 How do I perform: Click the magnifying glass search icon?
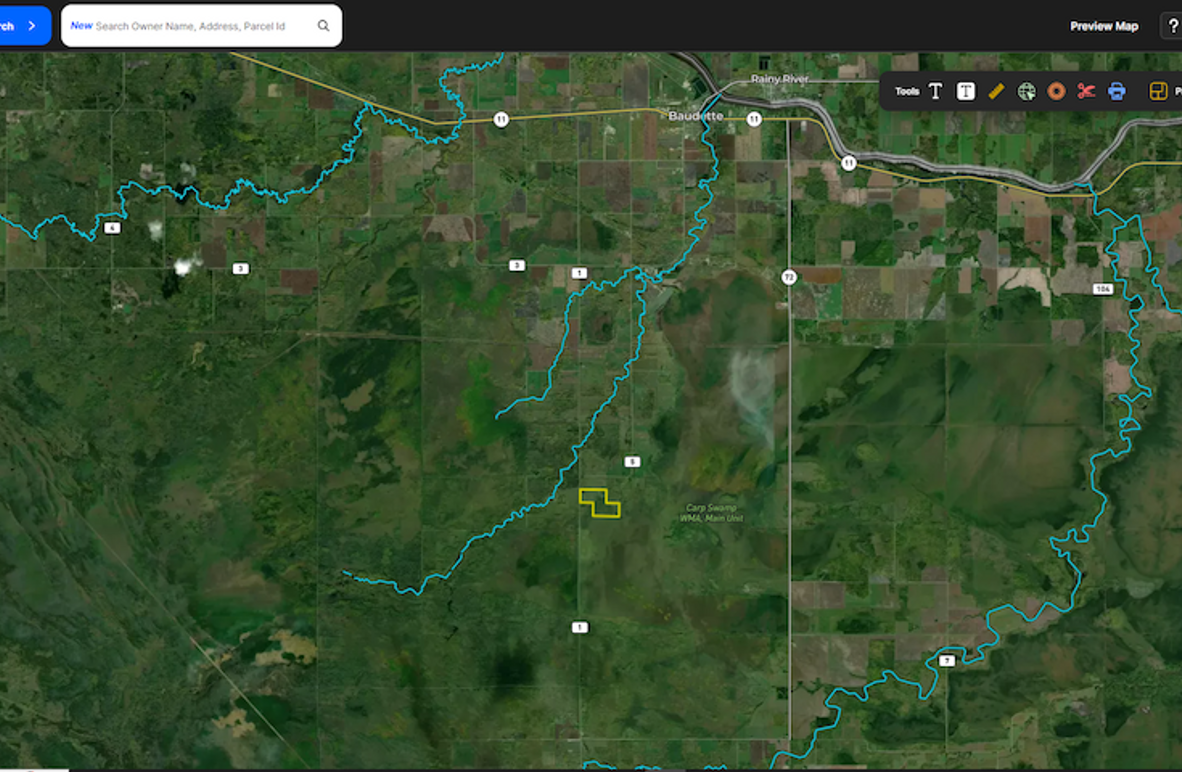[323, 26]
